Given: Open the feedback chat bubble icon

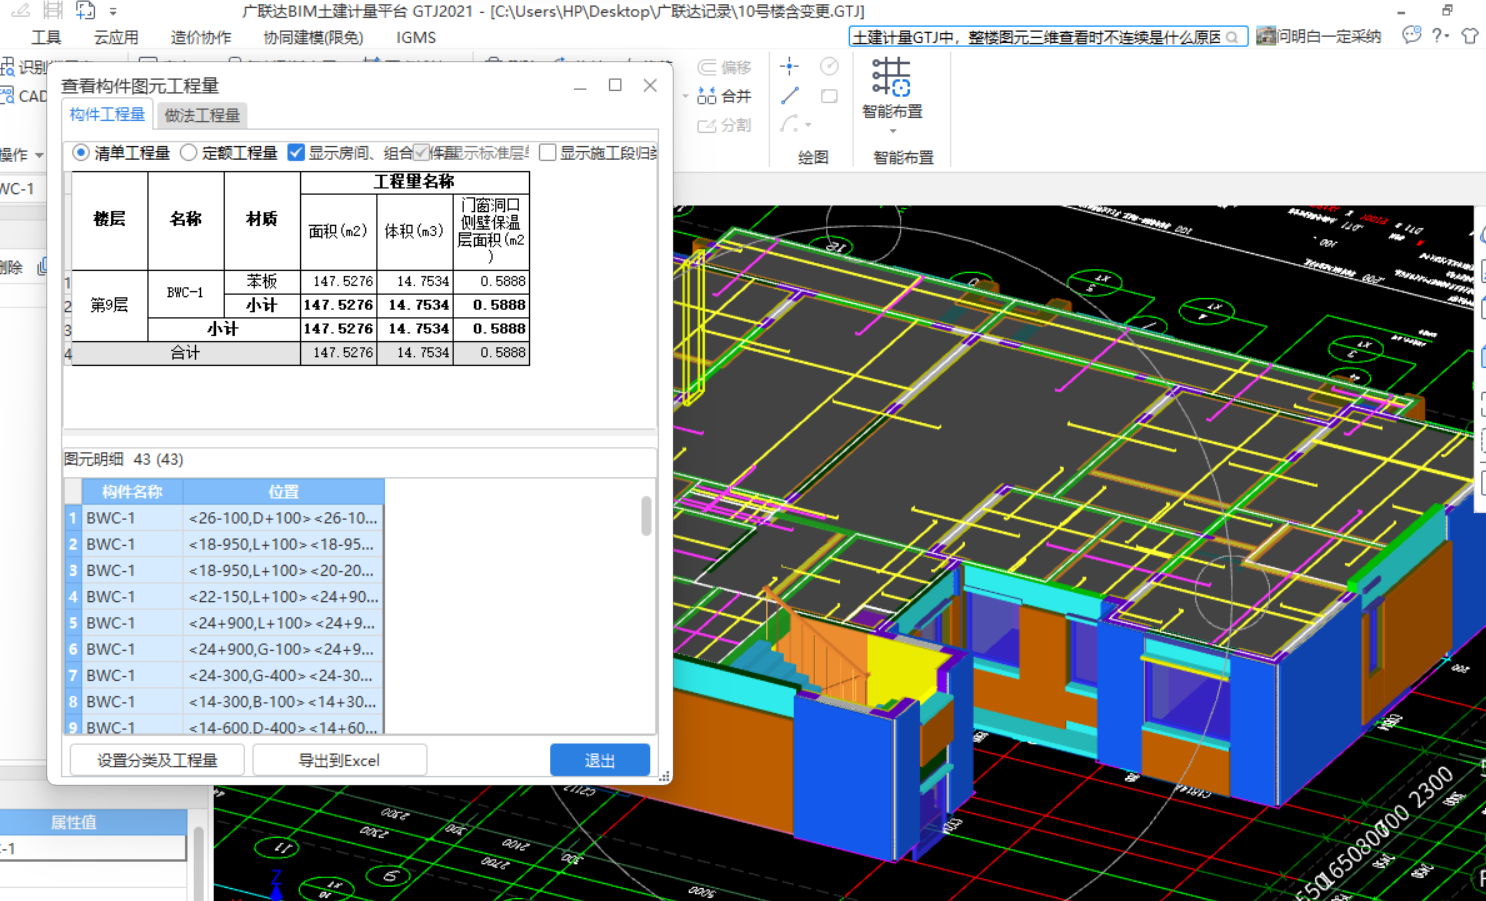Looking at the screenshot, I should [x=1411, y=36].
